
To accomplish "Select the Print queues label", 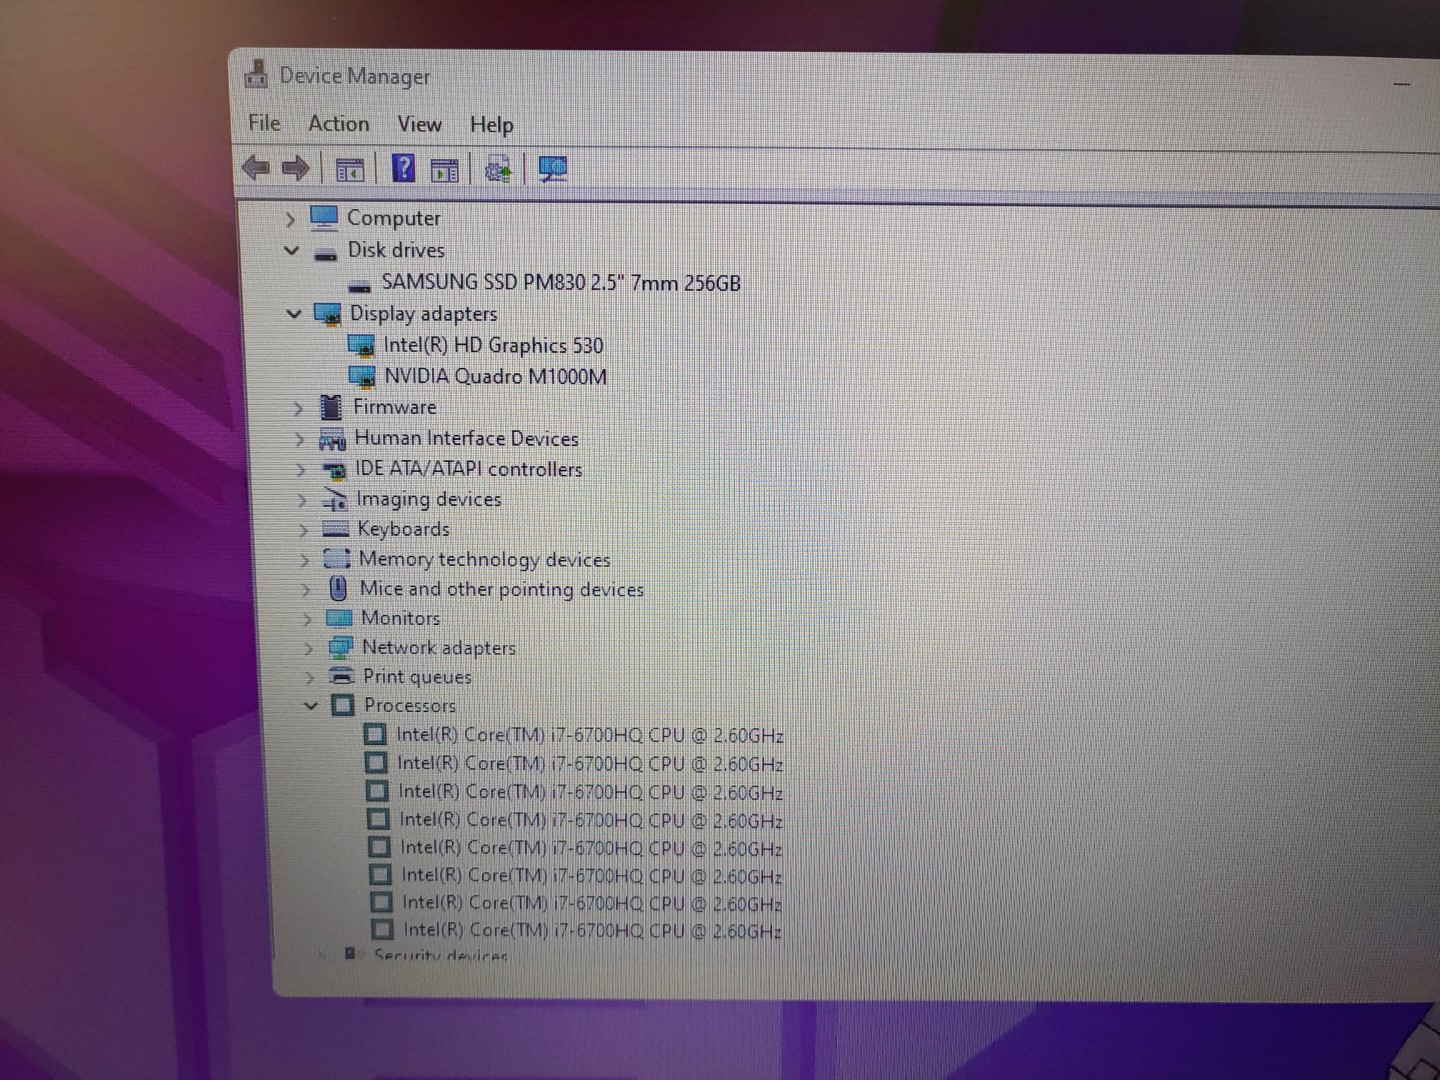I will [417, 676].
